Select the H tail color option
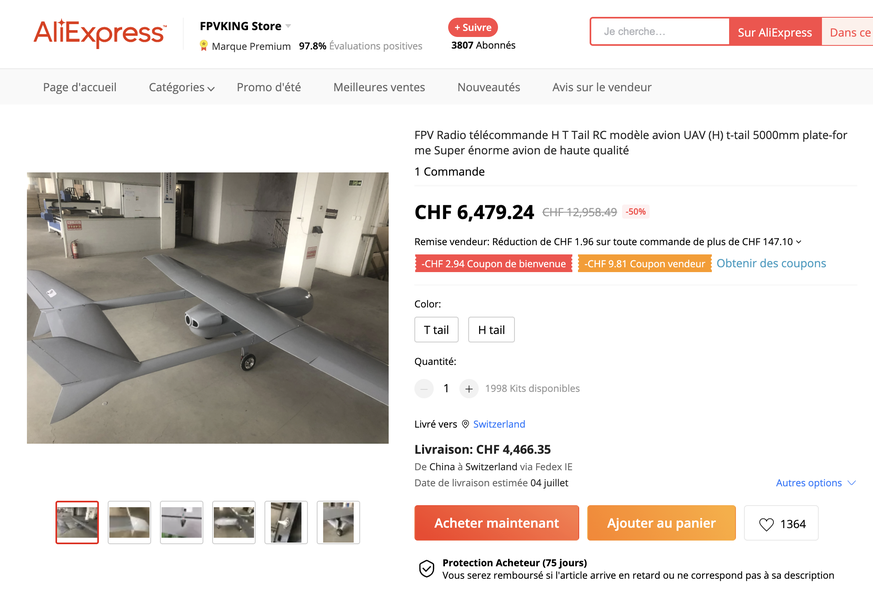The width and height of the screenshot is (873, 590). pos(491,330)
